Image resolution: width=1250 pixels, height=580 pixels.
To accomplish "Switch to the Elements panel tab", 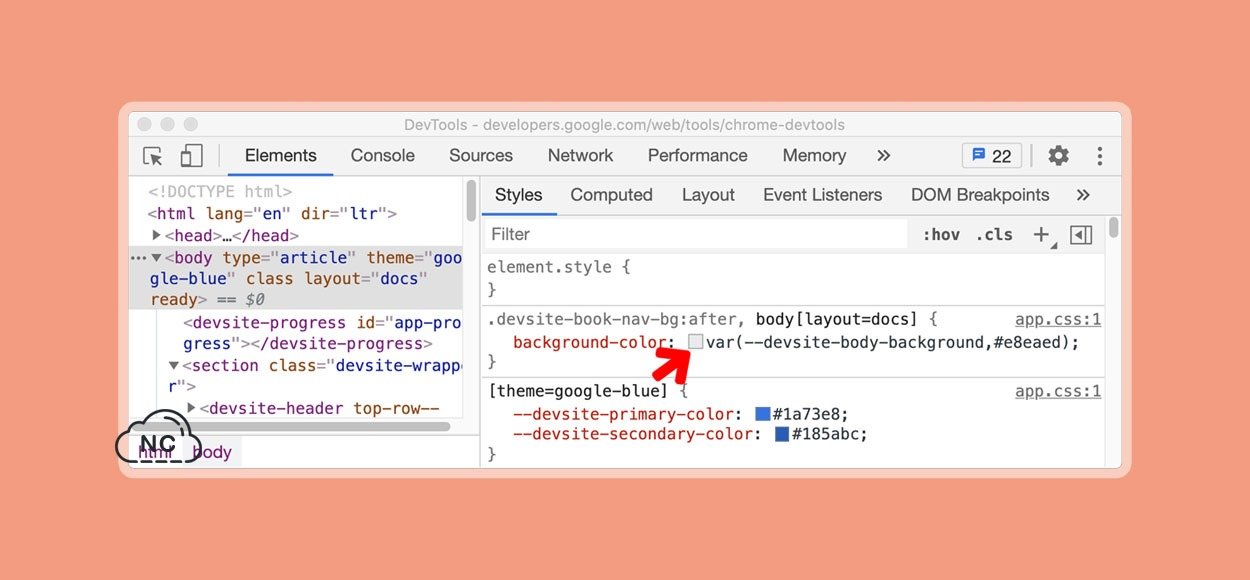I will (280, 156).
